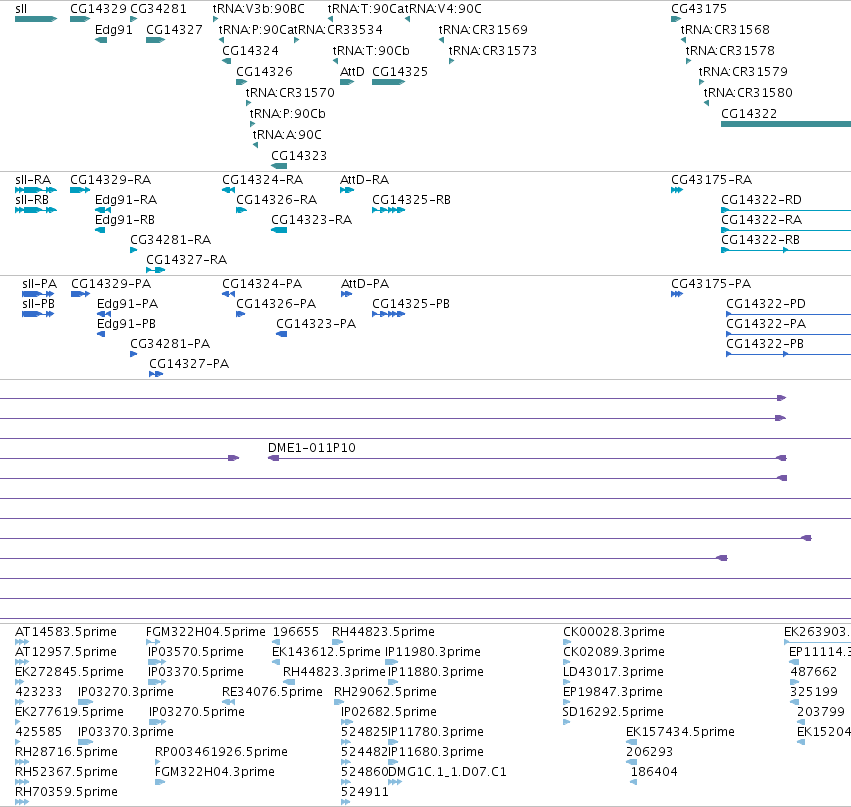Click the sll-PA protein feature
Viewport: 851px width, 807px height.
tap(38, 294)
